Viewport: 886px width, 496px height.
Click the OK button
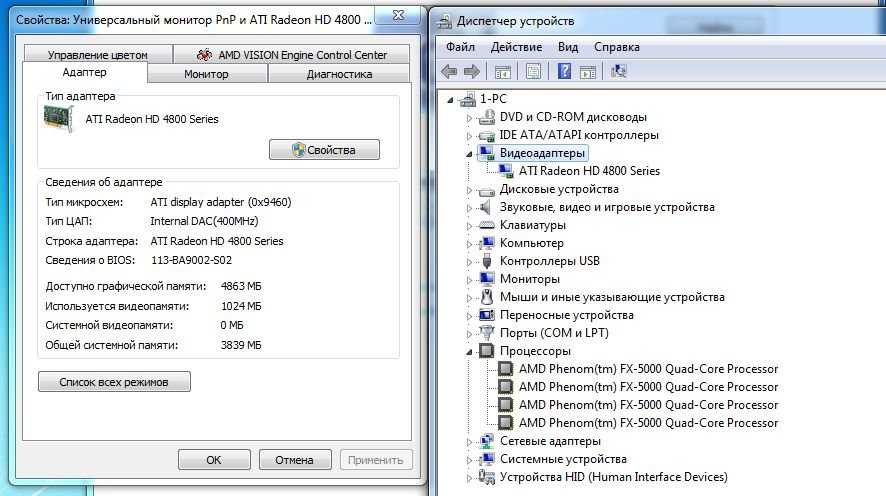click(x=214, y=460)
